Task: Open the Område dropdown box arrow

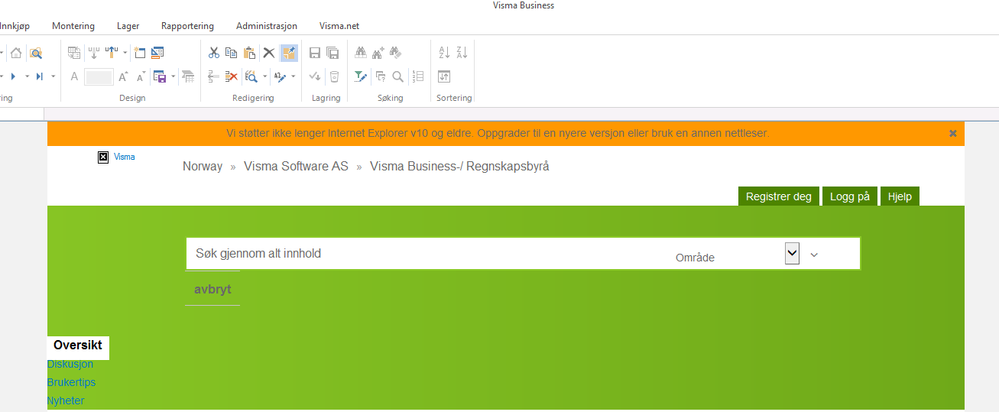Action: (792, 253)
